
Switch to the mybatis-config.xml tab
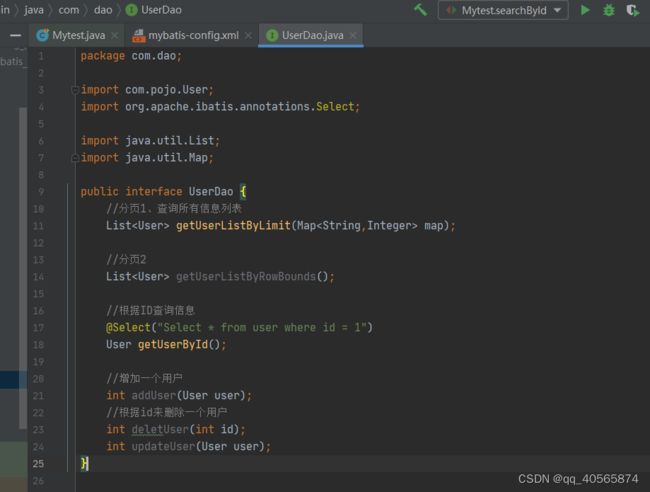[x=193, y=35]
